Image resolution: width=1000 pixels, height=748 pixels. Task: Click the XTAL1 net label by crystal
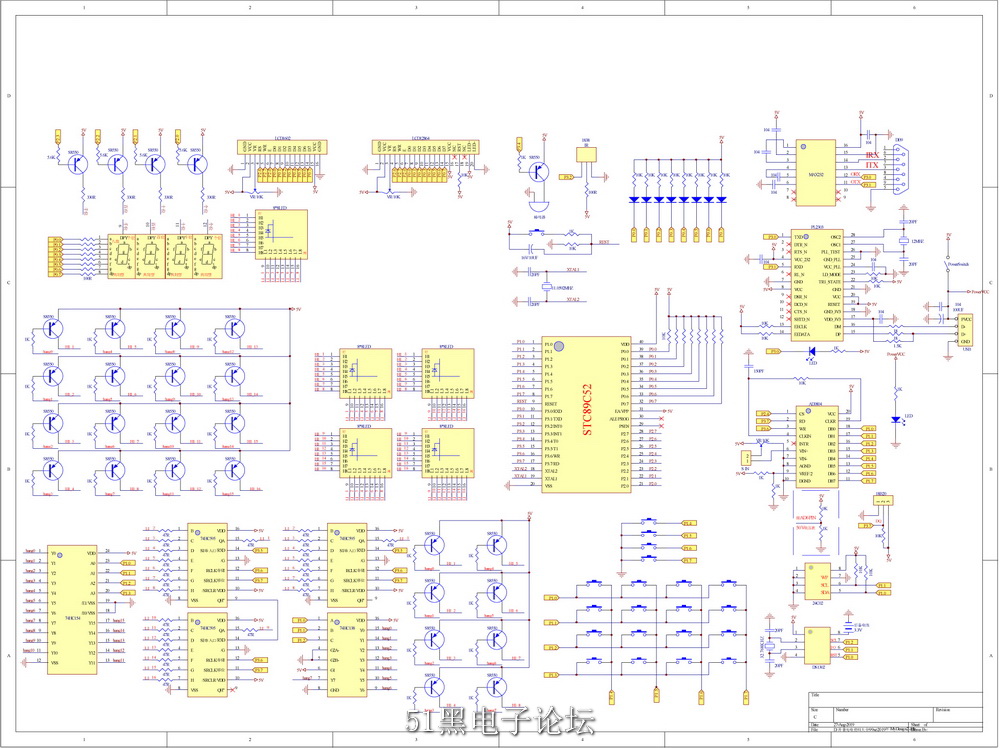[573, 270]
